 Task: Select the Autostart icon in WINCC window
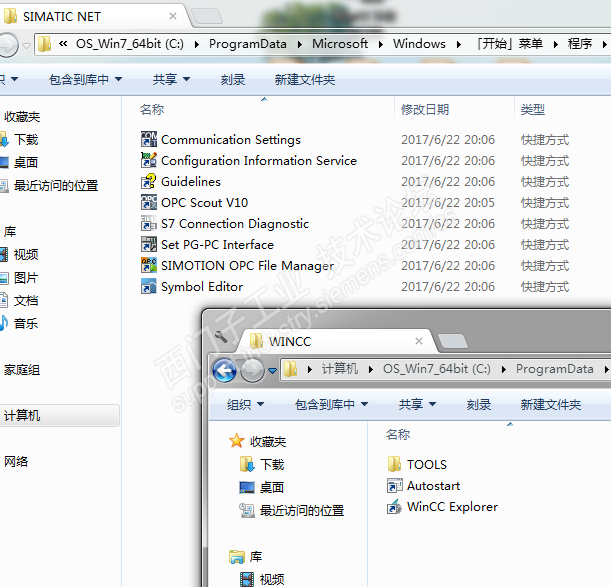394,486
